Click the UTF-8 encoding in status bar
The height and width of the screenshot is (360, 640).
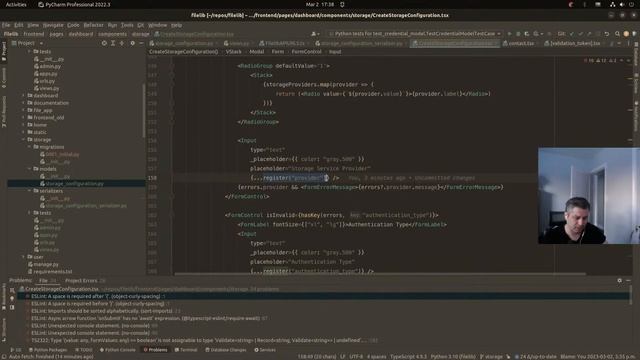pyautogui.click(x=356, y=356)
